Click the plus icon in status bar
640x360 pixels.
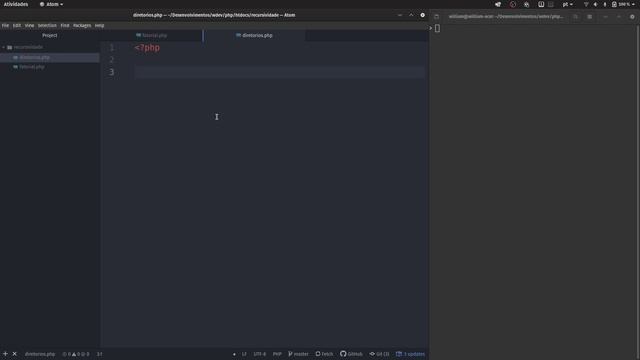pos(5,354)
